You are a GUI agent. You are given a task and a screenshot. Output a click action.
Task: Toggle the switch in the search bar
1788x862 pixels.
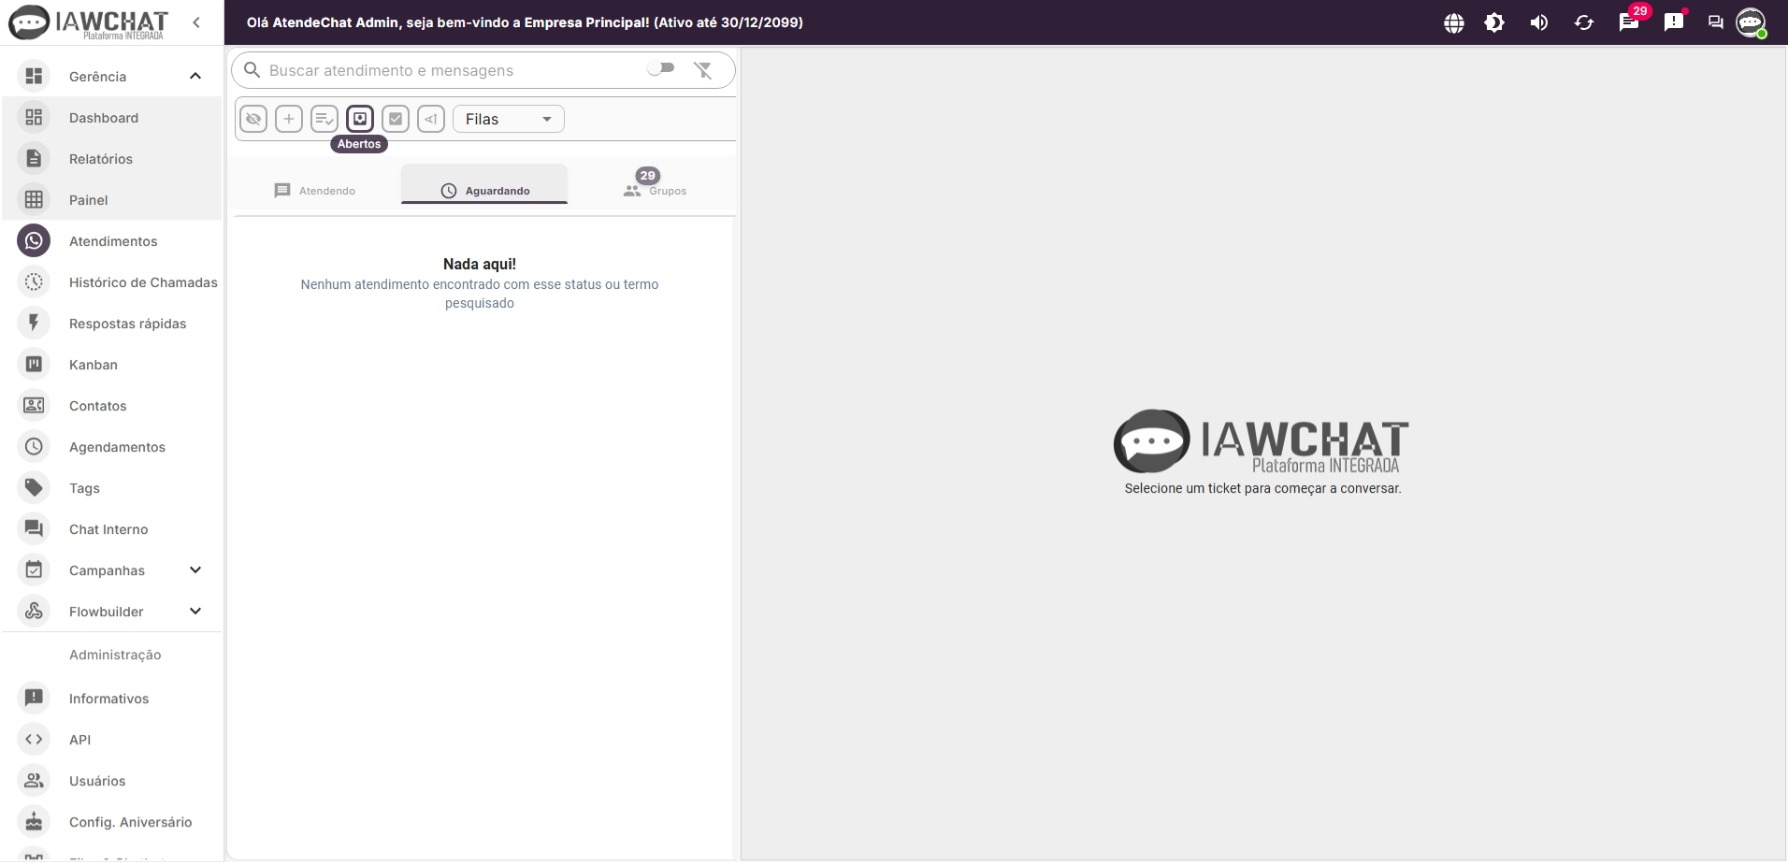click(x=661, y=68)
